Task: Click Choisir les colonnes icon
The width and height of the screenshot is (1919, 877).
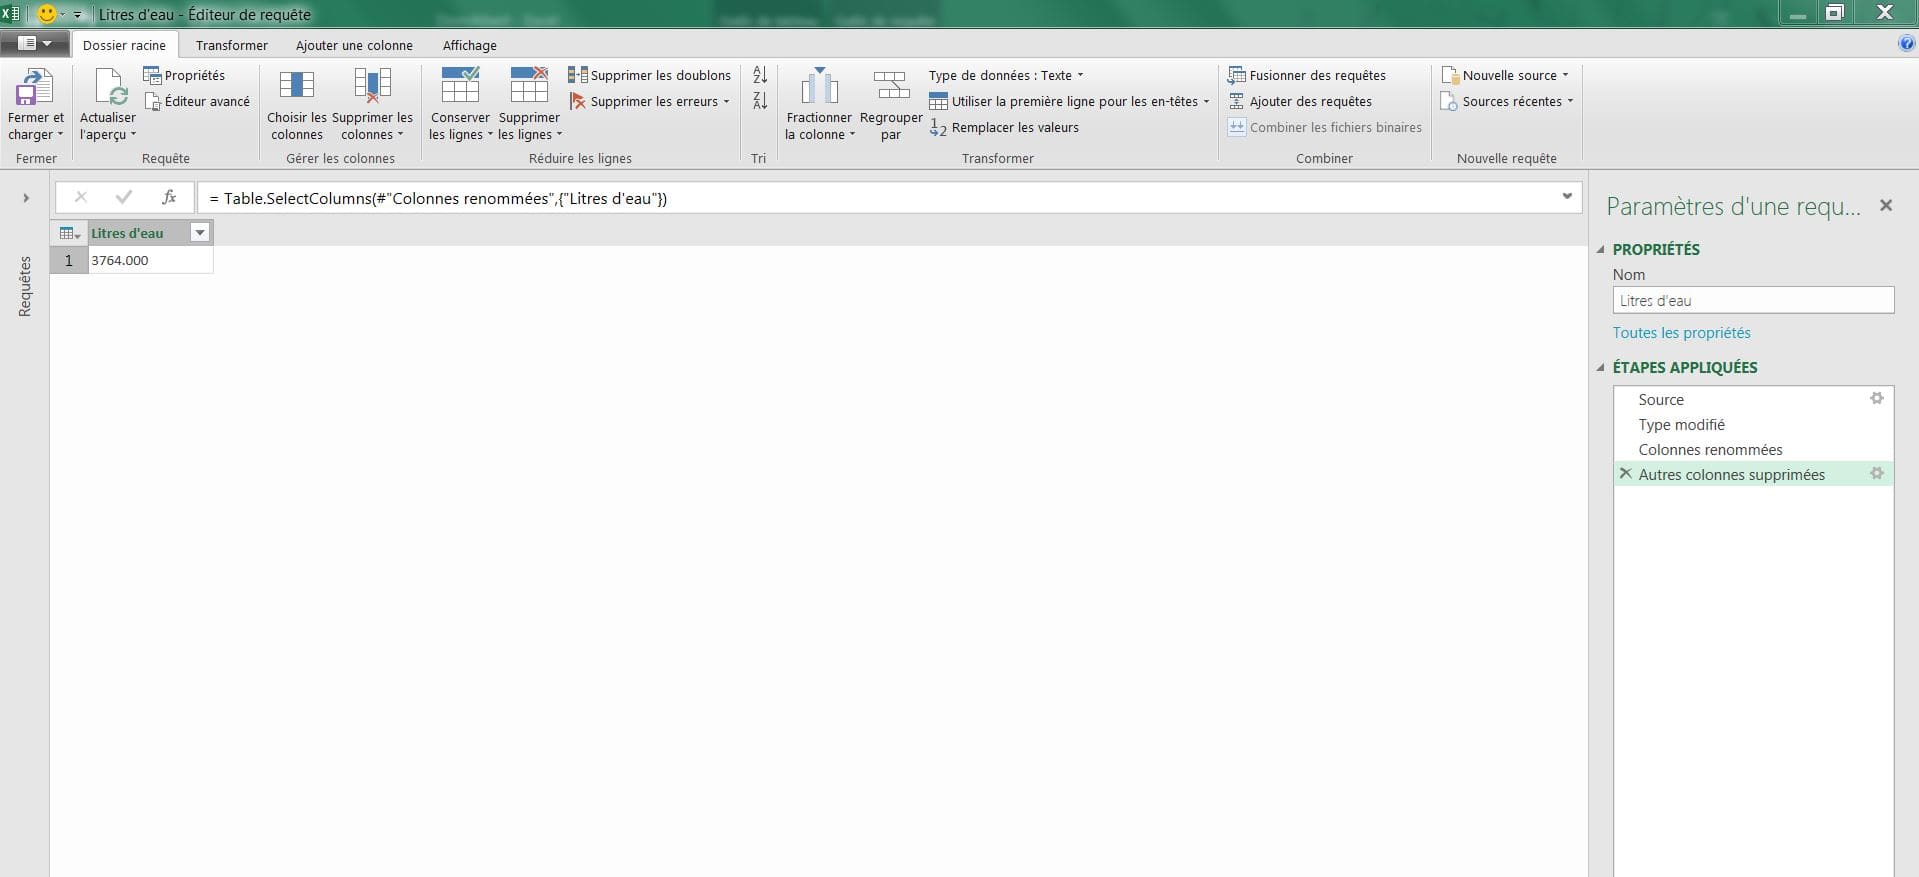Action: click(297, 86)
